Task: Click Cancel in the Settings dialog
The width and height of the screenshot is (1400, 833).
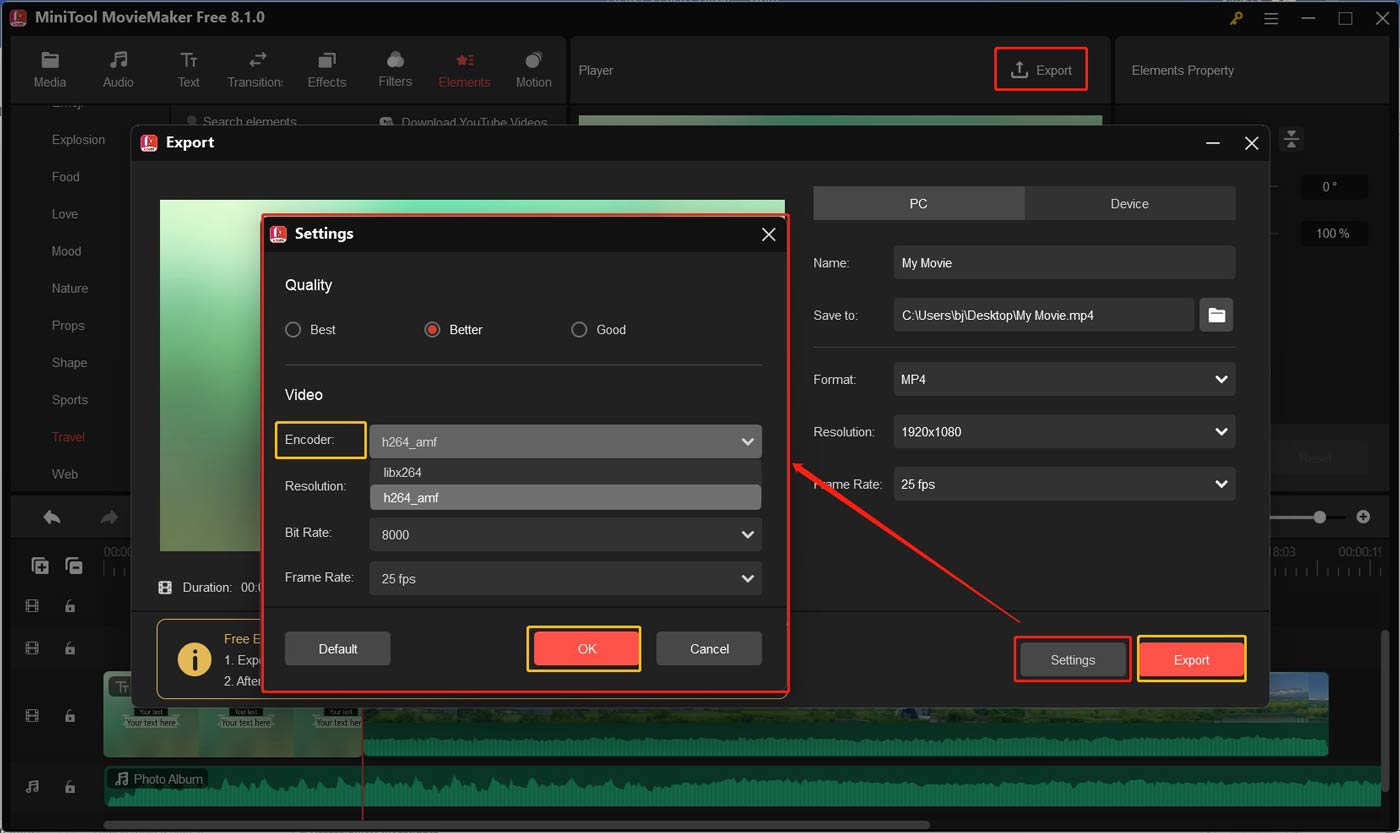Action: tap(709, 649)
